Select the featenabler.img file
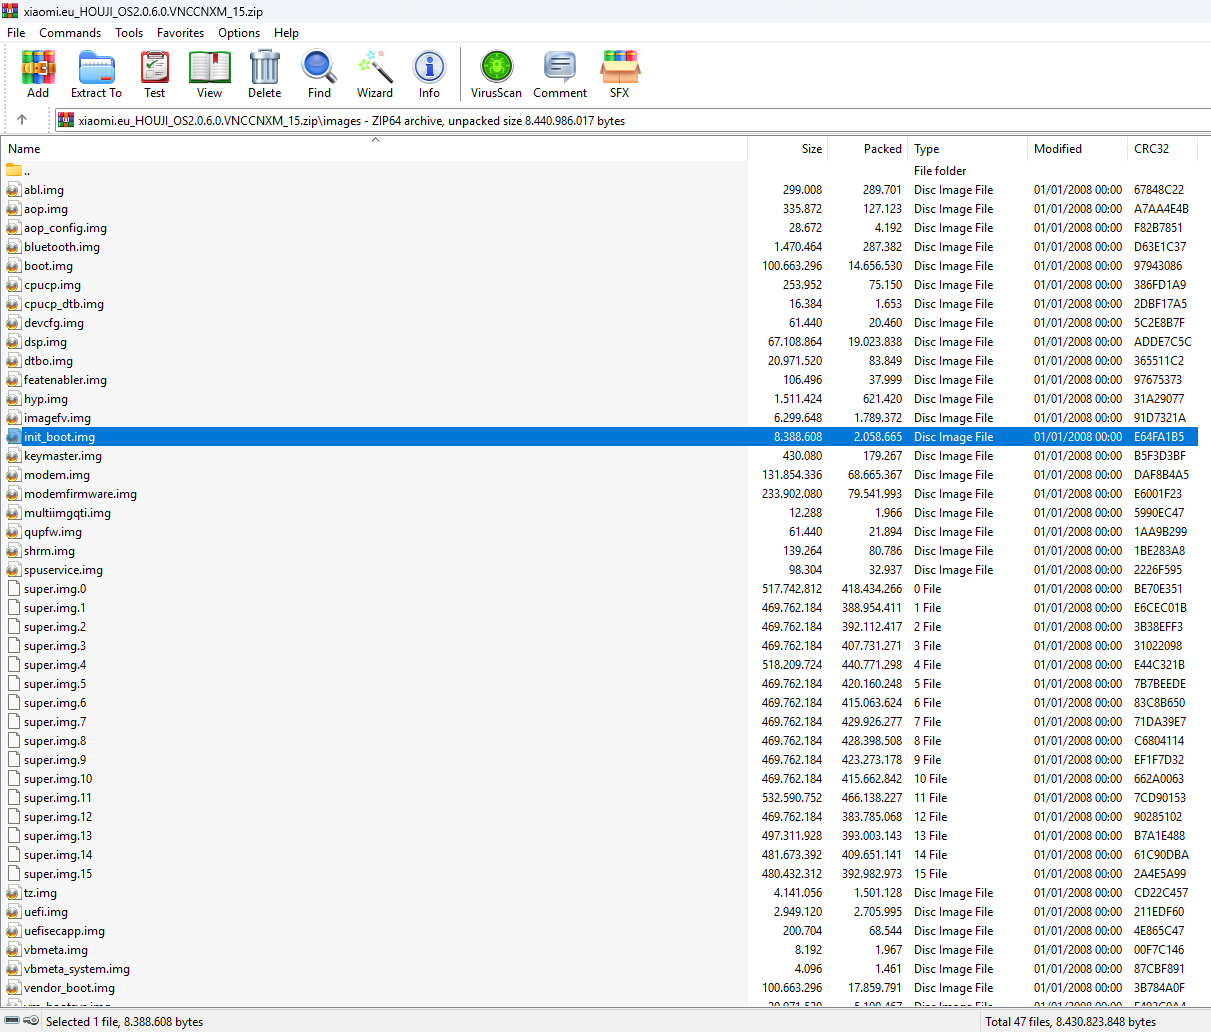 coord(65,380)
